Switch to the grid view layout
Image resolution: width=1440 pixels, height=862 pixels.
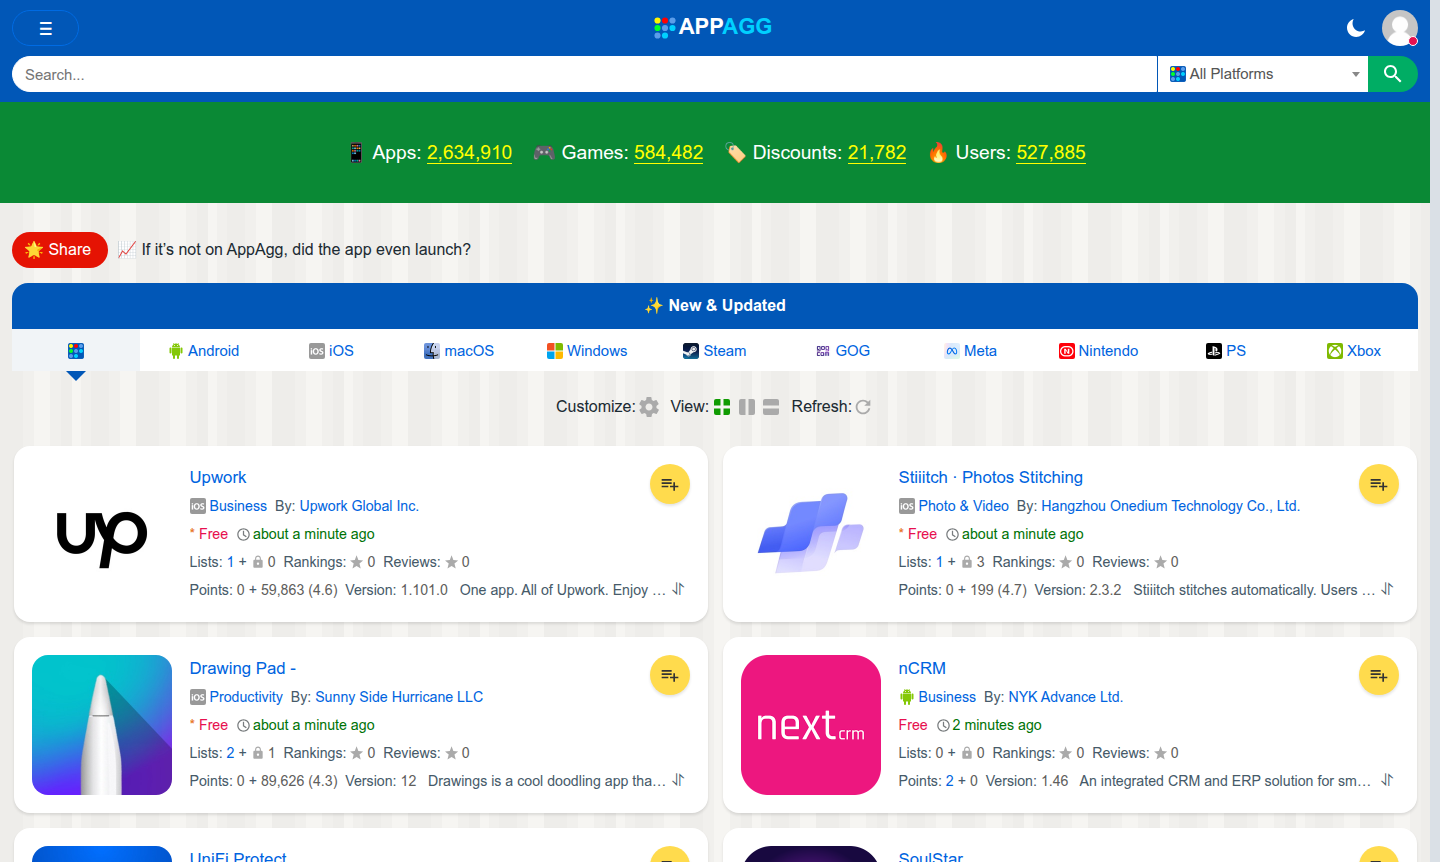click(722, 407)
